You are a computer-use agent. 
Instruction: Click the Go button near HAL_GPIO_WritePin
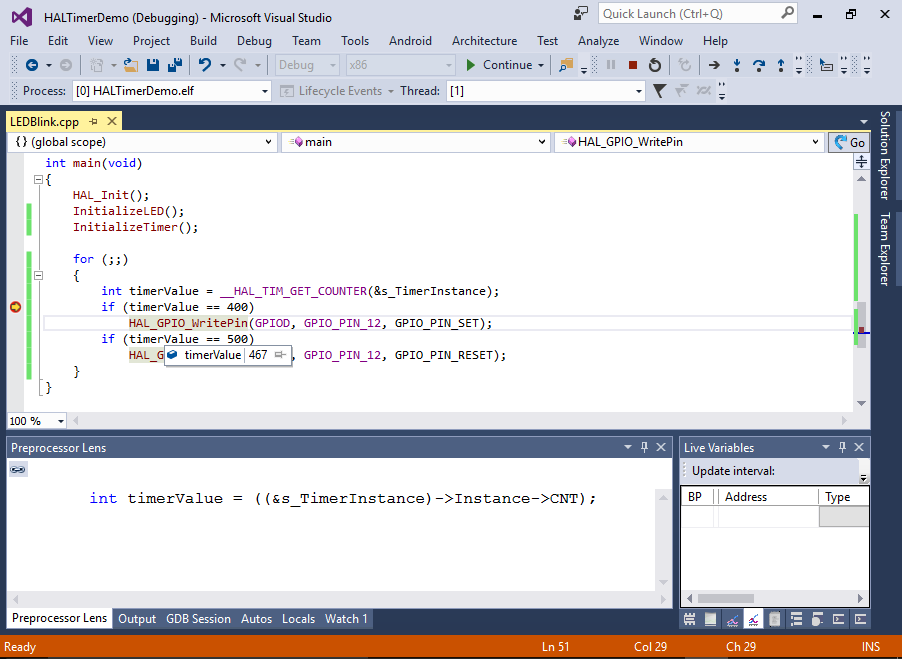click(849, 141)
